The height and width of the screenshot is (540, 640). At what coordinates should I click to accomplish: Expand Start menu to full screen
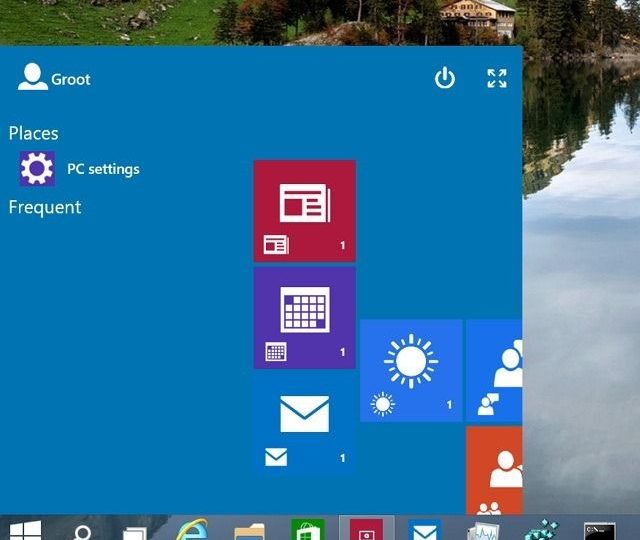tap(497, 79)
